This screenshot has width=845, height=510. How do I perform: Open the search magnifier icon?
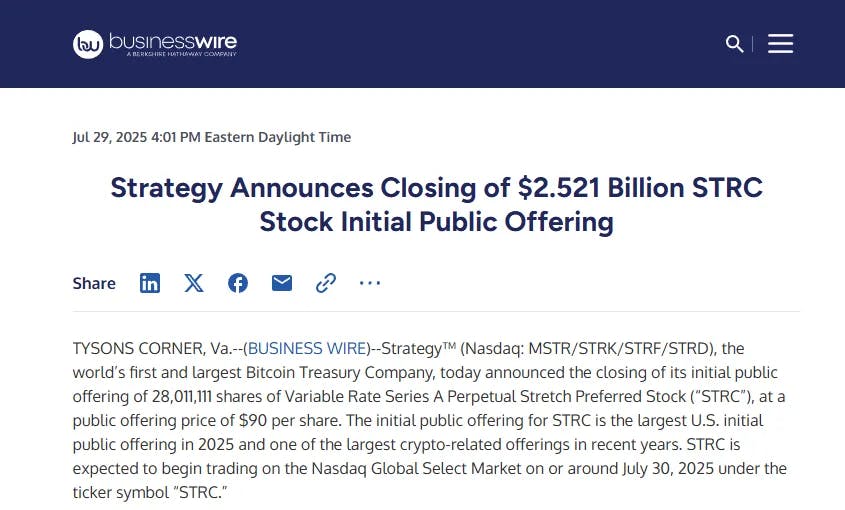click(x=734, y=44)
